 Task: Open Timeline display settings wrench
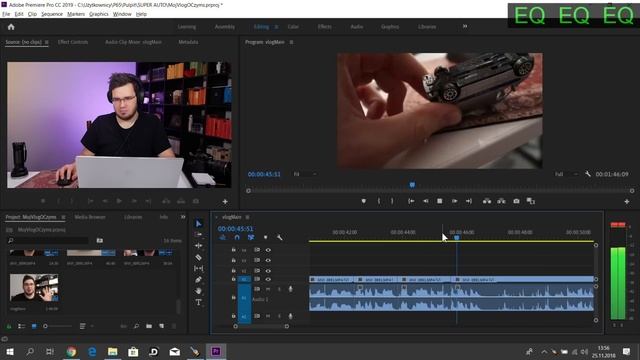(280, 238)
